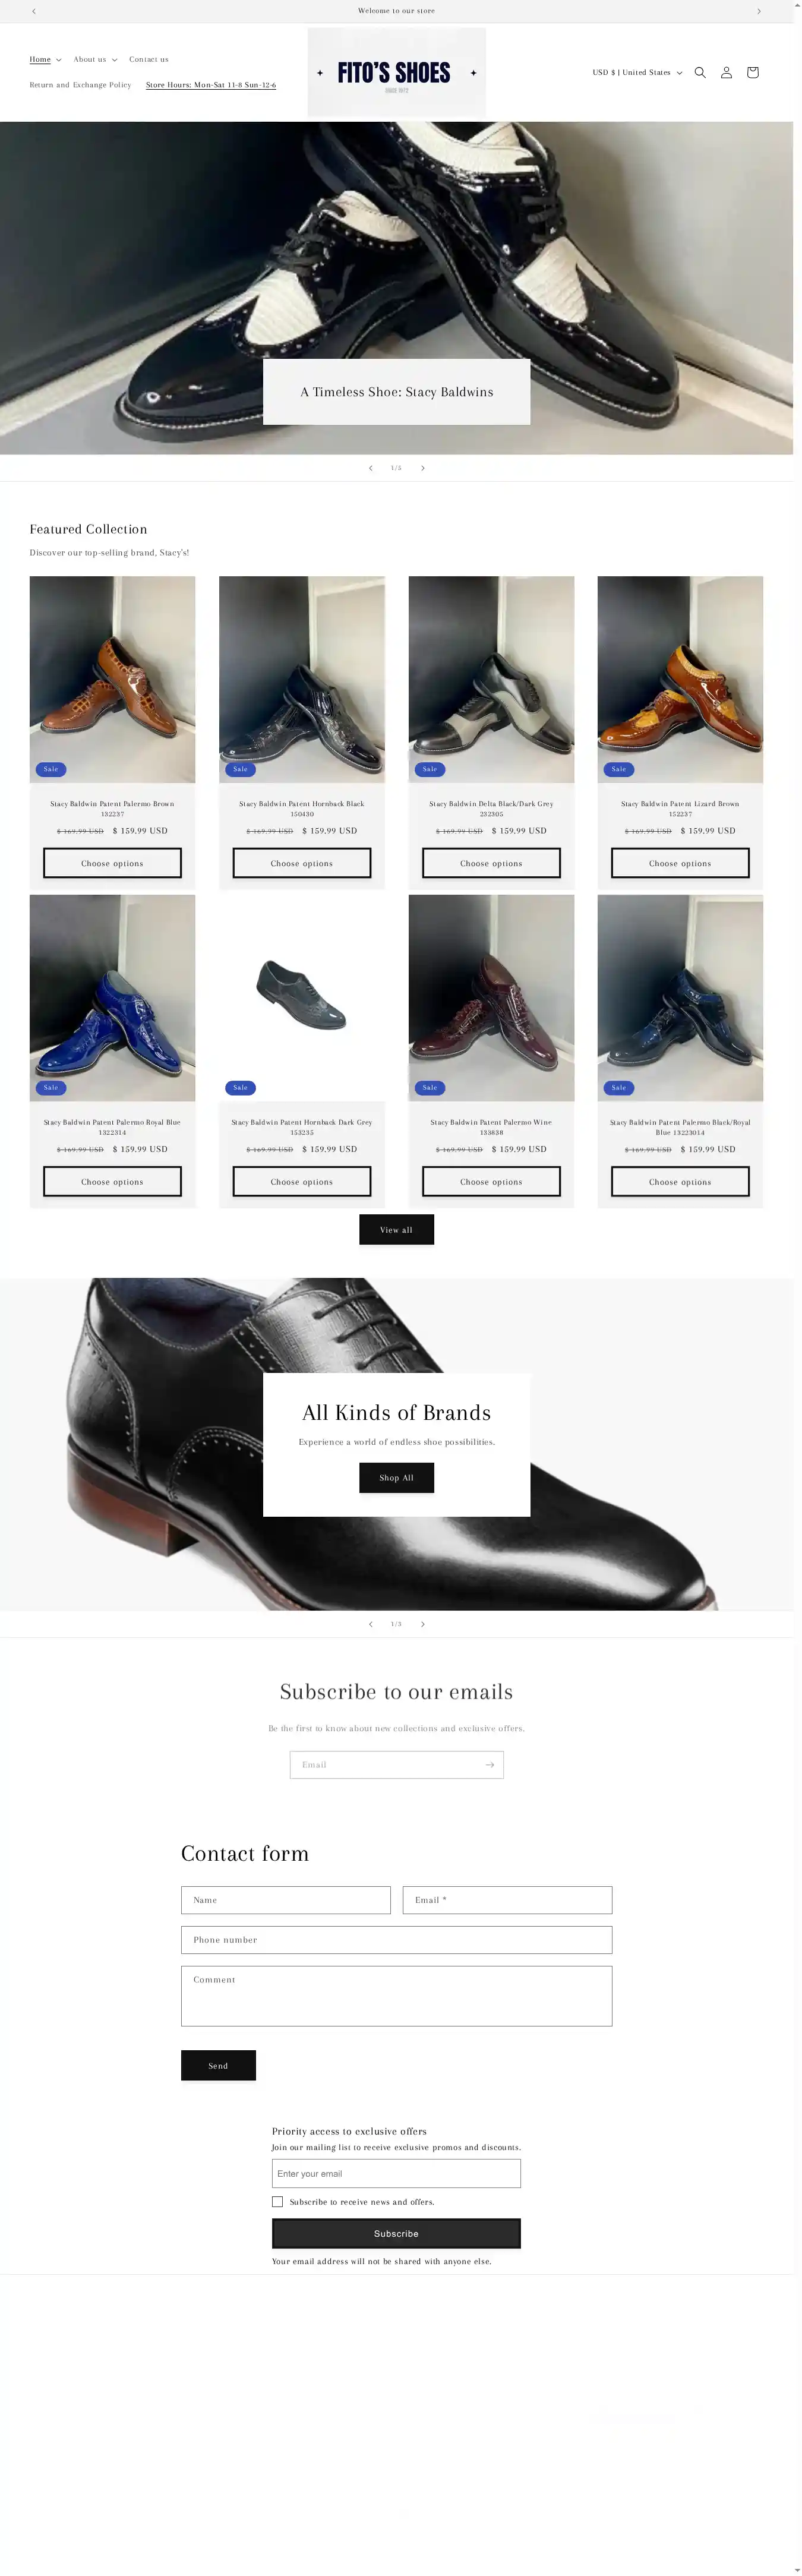Viewport: 802px width, 2576px height.
Task: Open the shopping cart icon
Action: click(753, 72)
